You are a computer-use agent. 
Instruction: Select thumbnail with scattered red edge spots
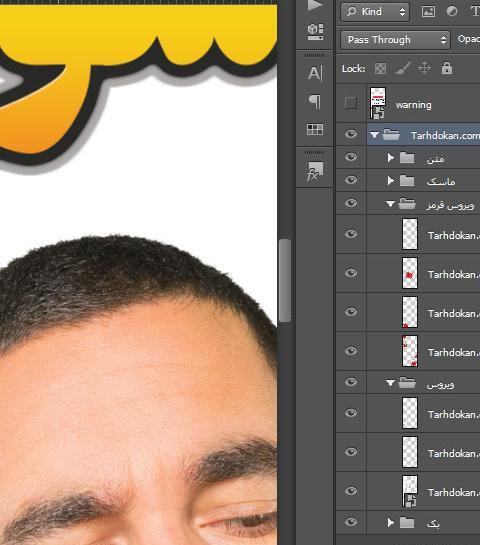pyautogui.click(x=410, y=351)
